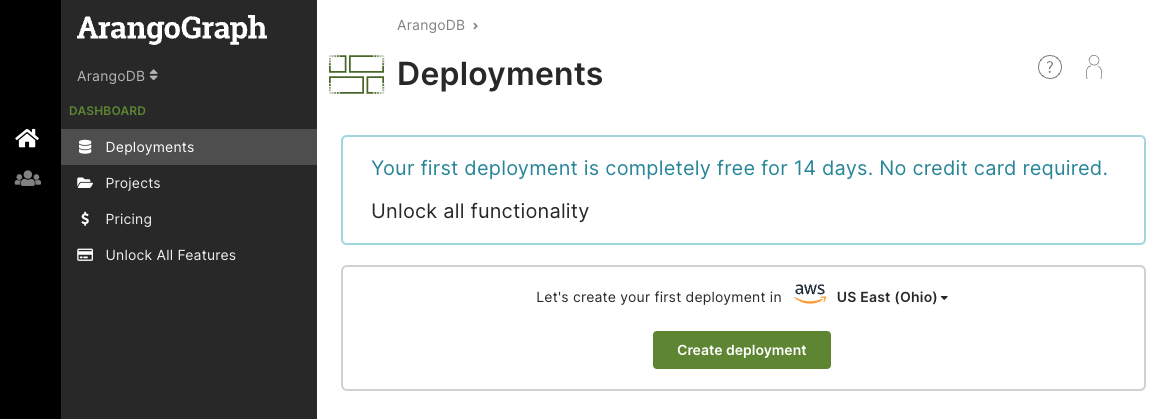The height and width of the screenshot is (419, 1170).
Task: Click the Pricing dollar icon in sidebar
Action: point(85,218)
